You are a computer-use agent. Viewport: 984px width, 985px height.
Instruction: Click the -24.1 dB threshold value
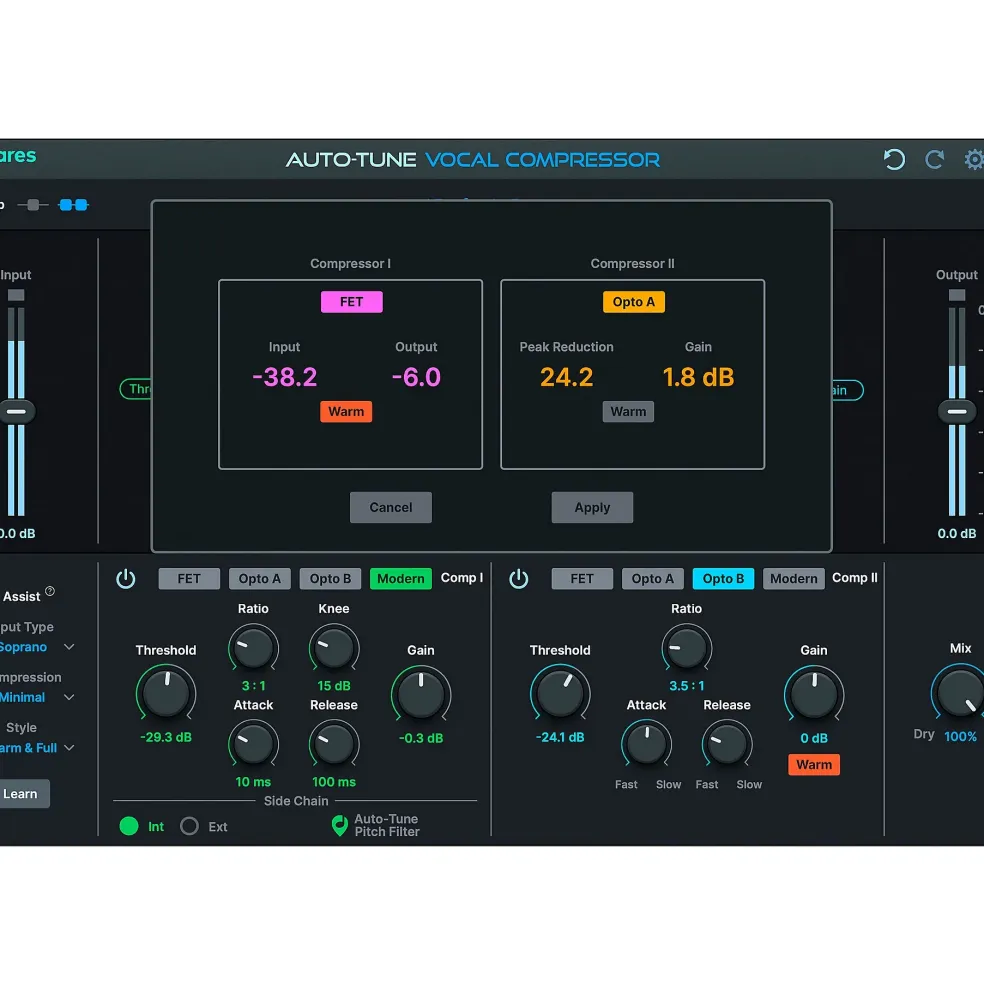pos(560,737)
